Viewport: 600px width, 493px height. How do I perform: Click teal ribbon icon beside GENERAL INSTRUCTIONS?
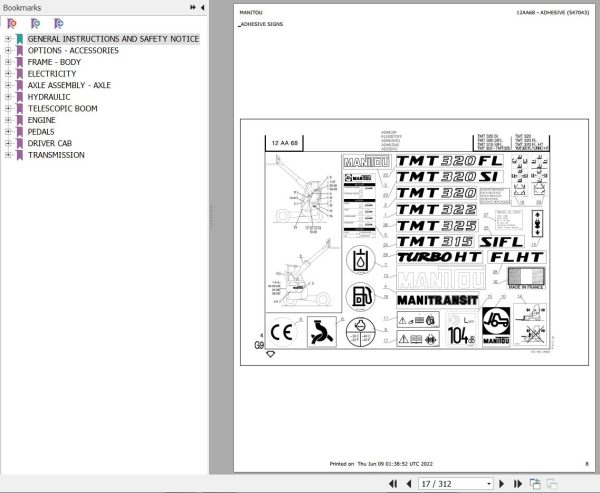(20, 39)
